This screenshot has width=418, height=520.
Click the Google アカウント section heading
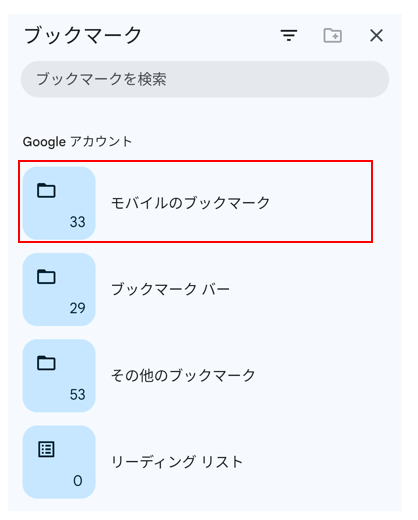coord(77,142)
